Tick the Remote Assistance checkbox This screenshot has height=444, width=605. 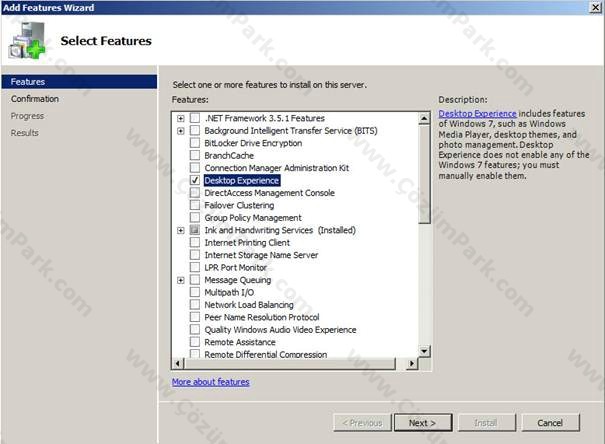click(195, 342)
